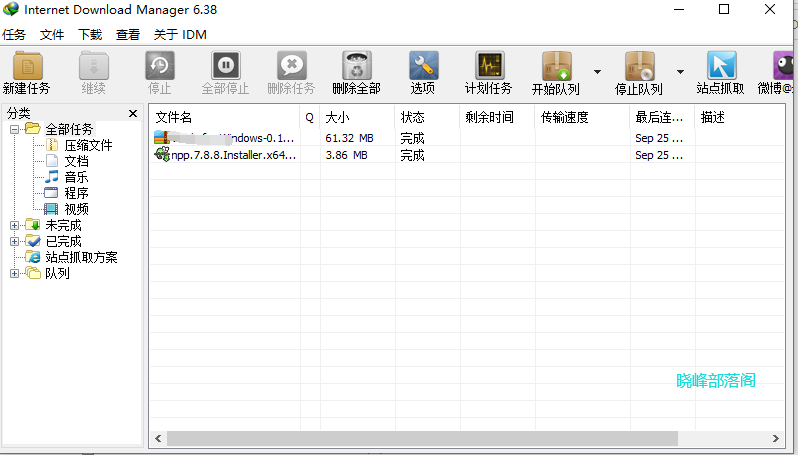Select 视频 category

coord(77,209)
